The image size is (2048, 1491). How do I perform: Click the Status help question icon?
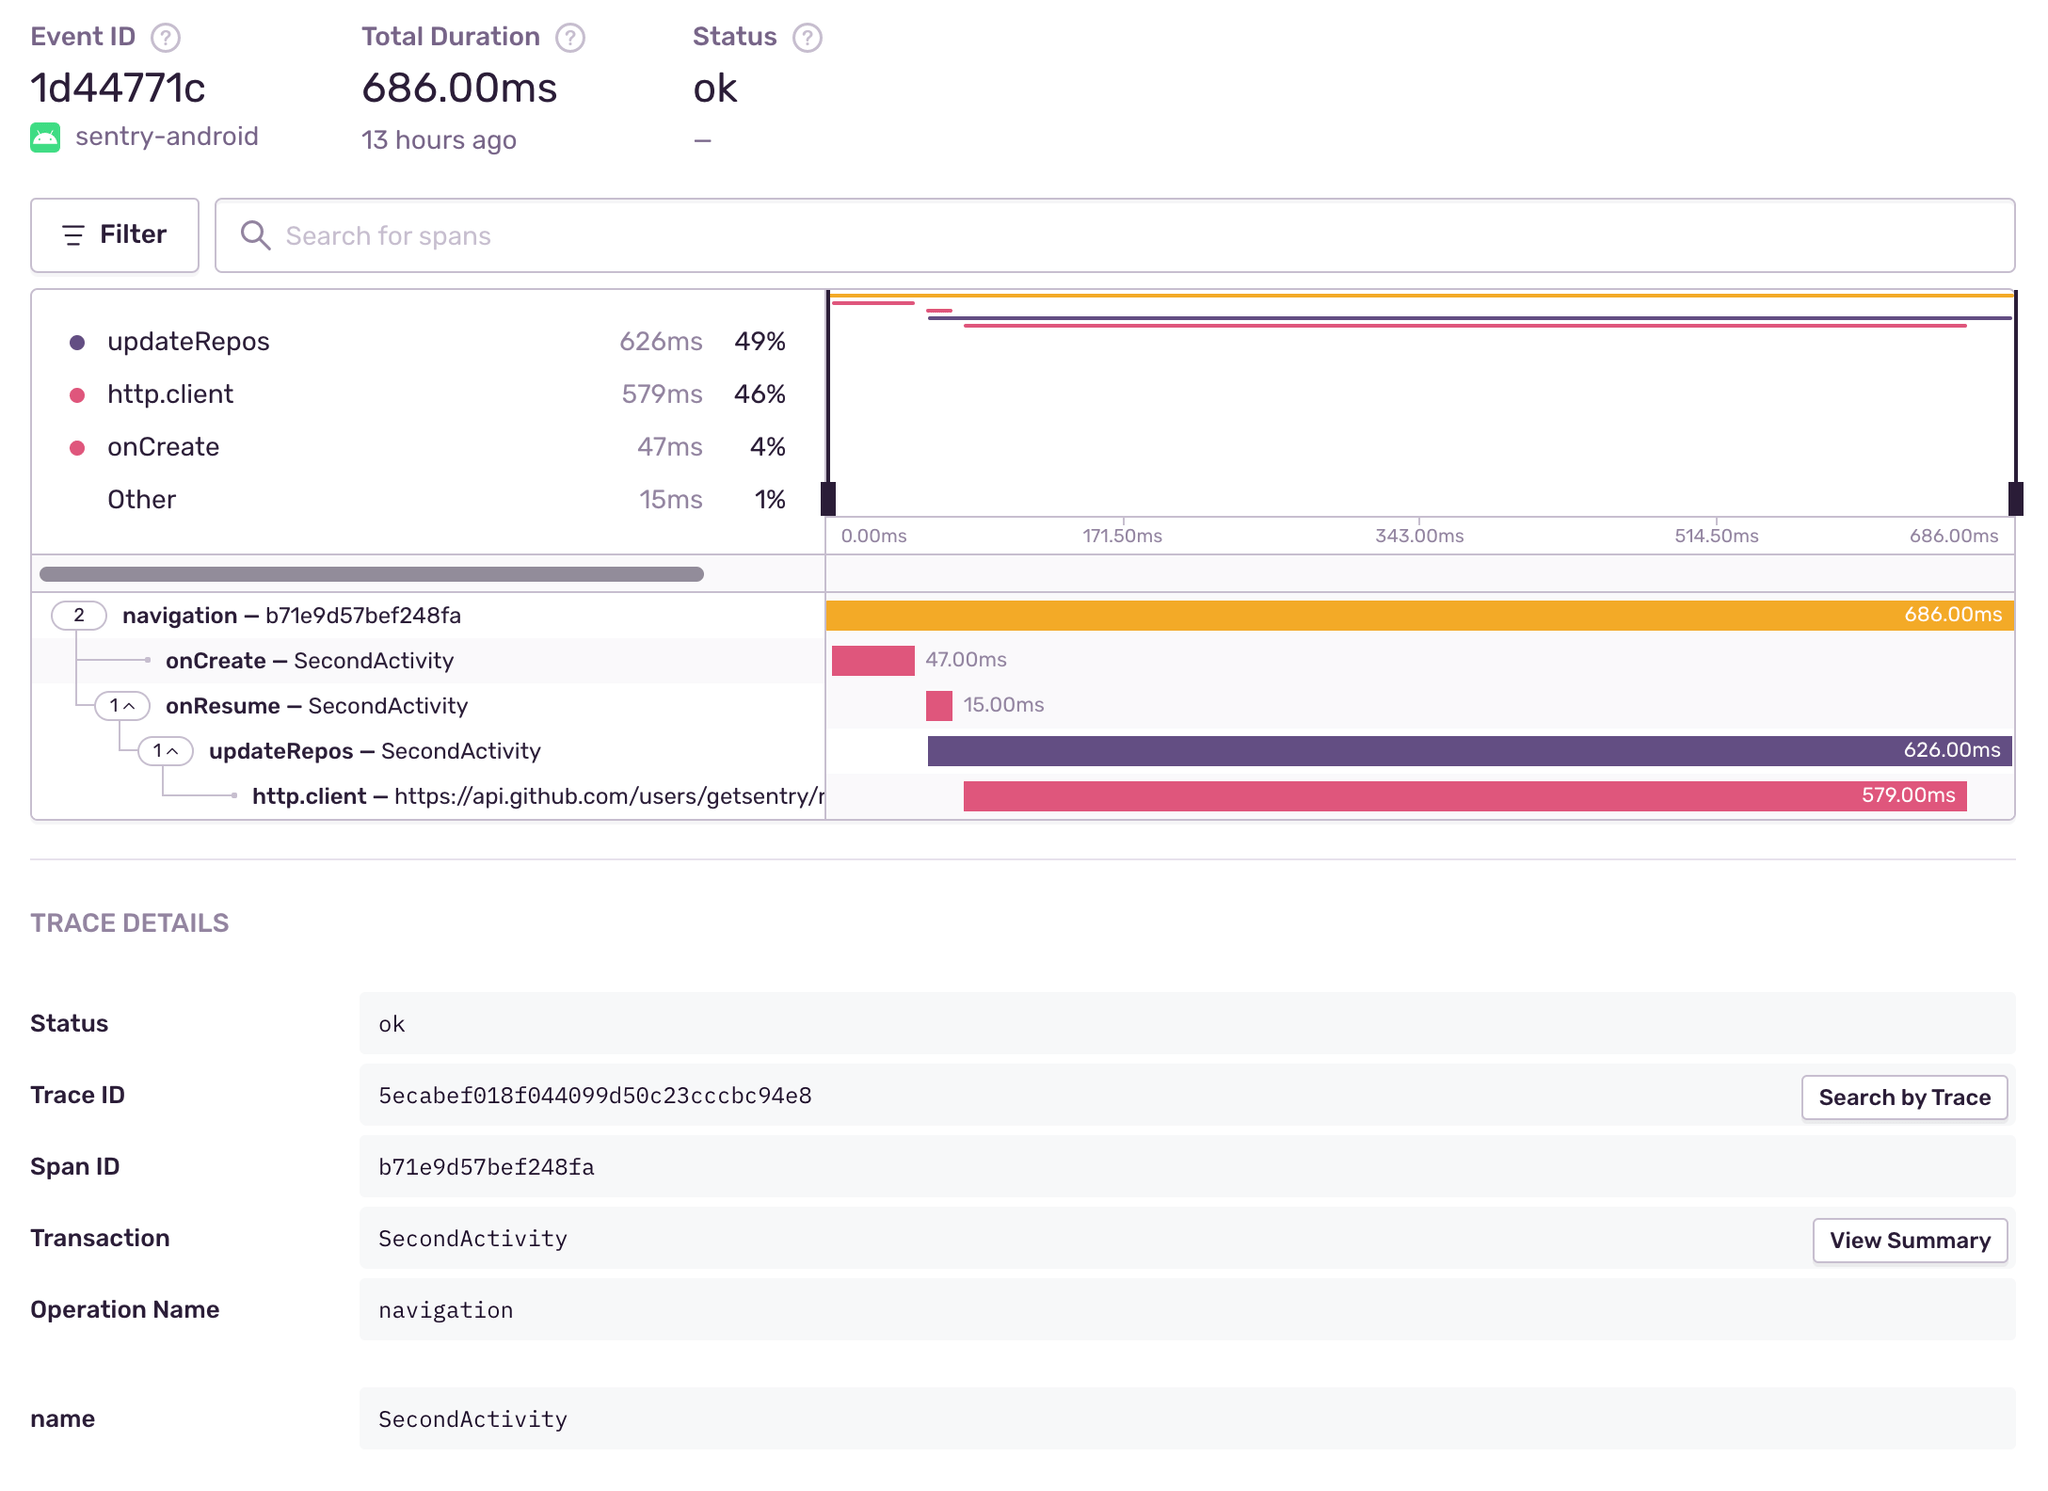tap(807, 38)
